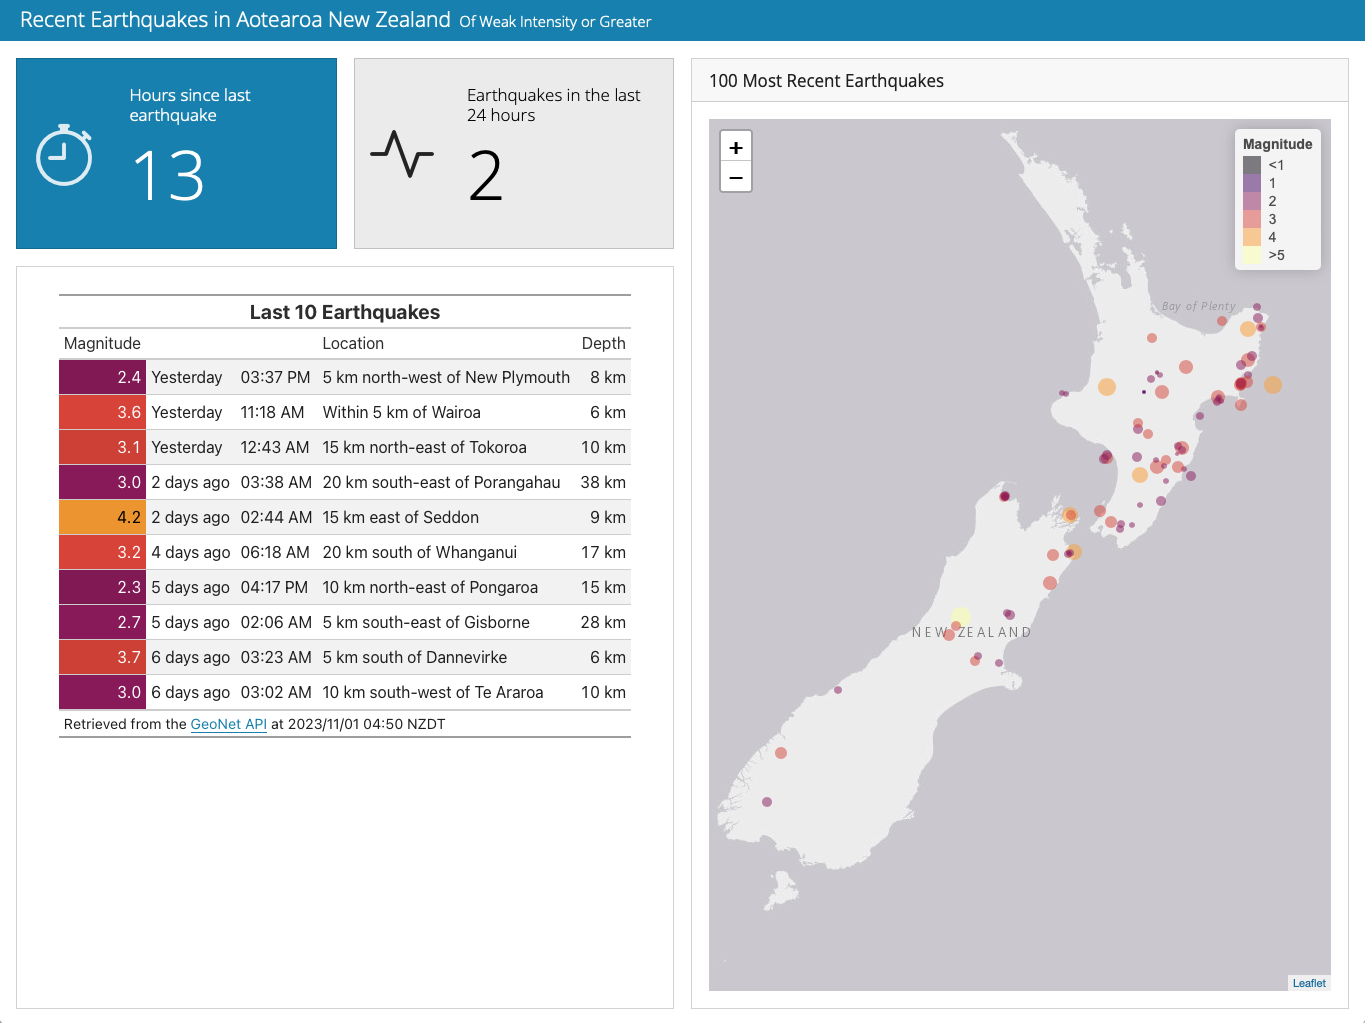
Task: Open the GeoNet API link
Action: click(228, 724)
